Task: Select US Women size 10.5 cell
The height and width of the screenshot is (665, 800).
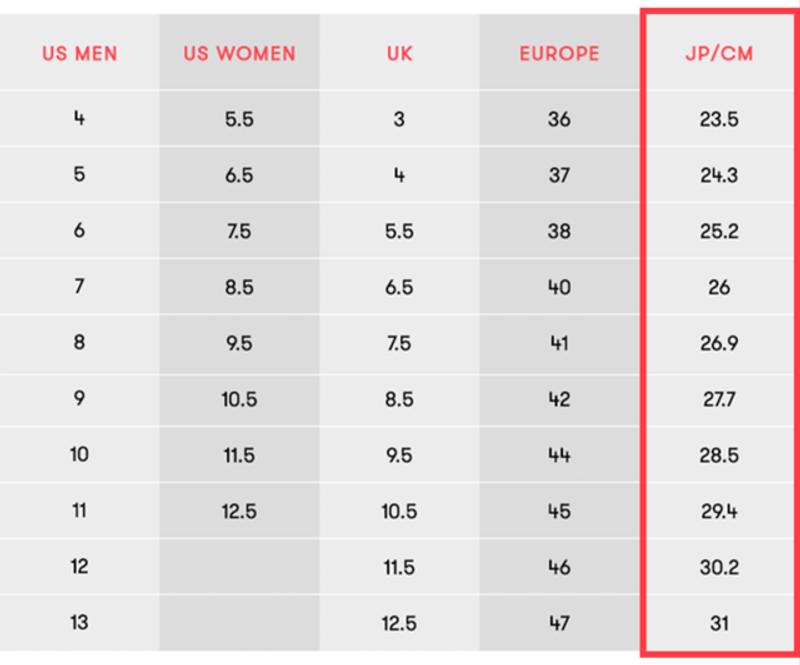Action: click(x=239, y=399)
